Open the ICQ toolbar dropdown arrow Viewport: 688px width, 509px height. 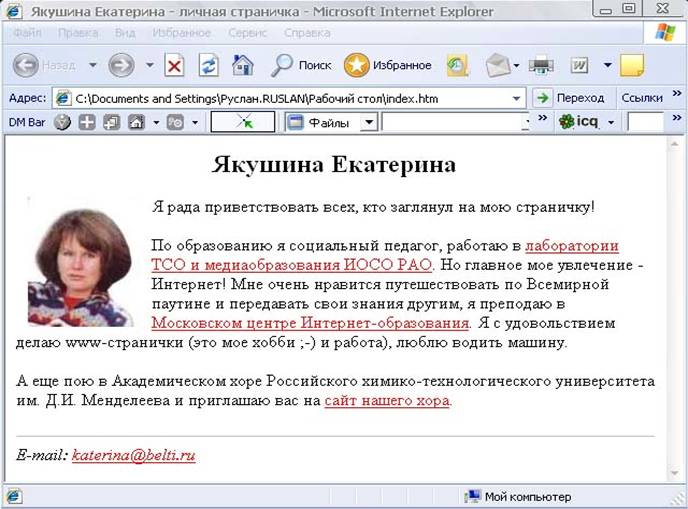pyautogui.click(x=611, y=122)
